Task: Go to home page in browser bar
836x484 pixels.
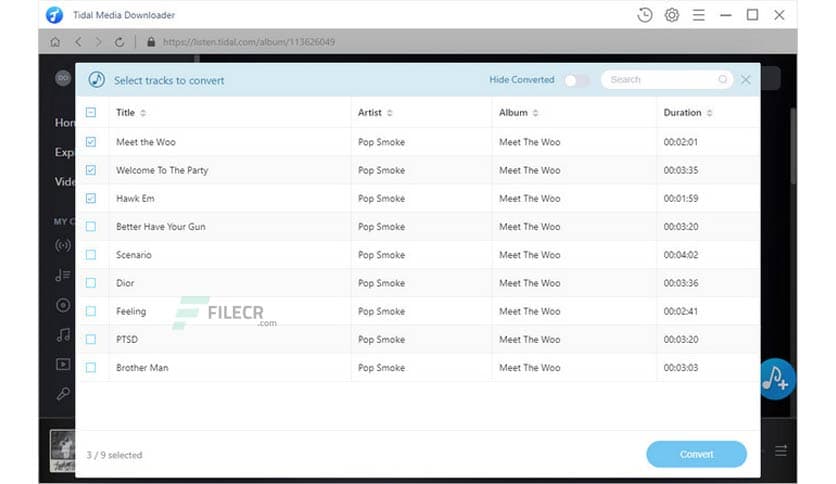Action: point(55,42)
